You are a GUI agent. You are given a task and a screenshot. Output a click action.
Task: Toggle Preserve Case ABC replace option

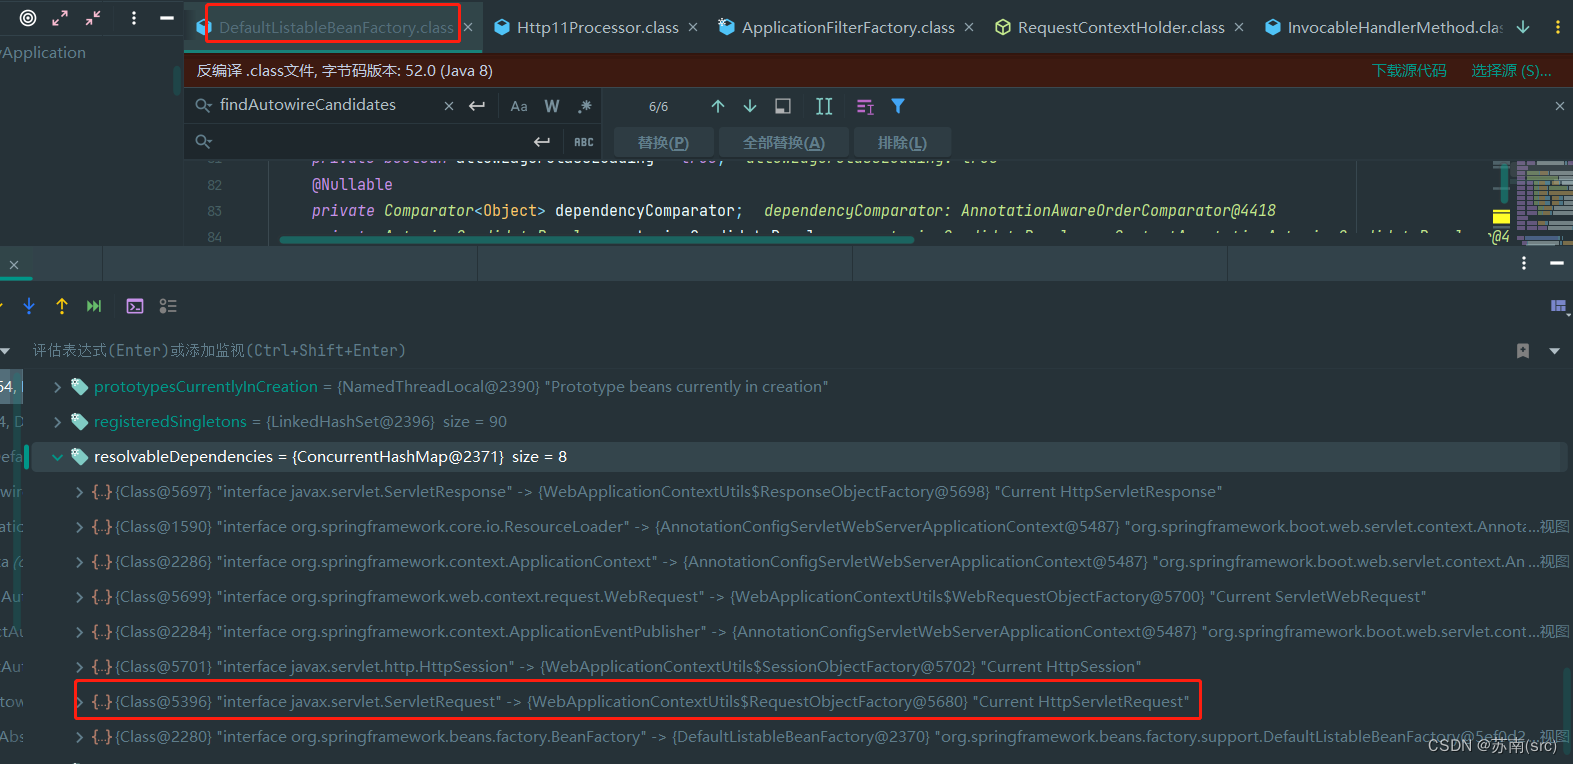[x=584, y=142]
